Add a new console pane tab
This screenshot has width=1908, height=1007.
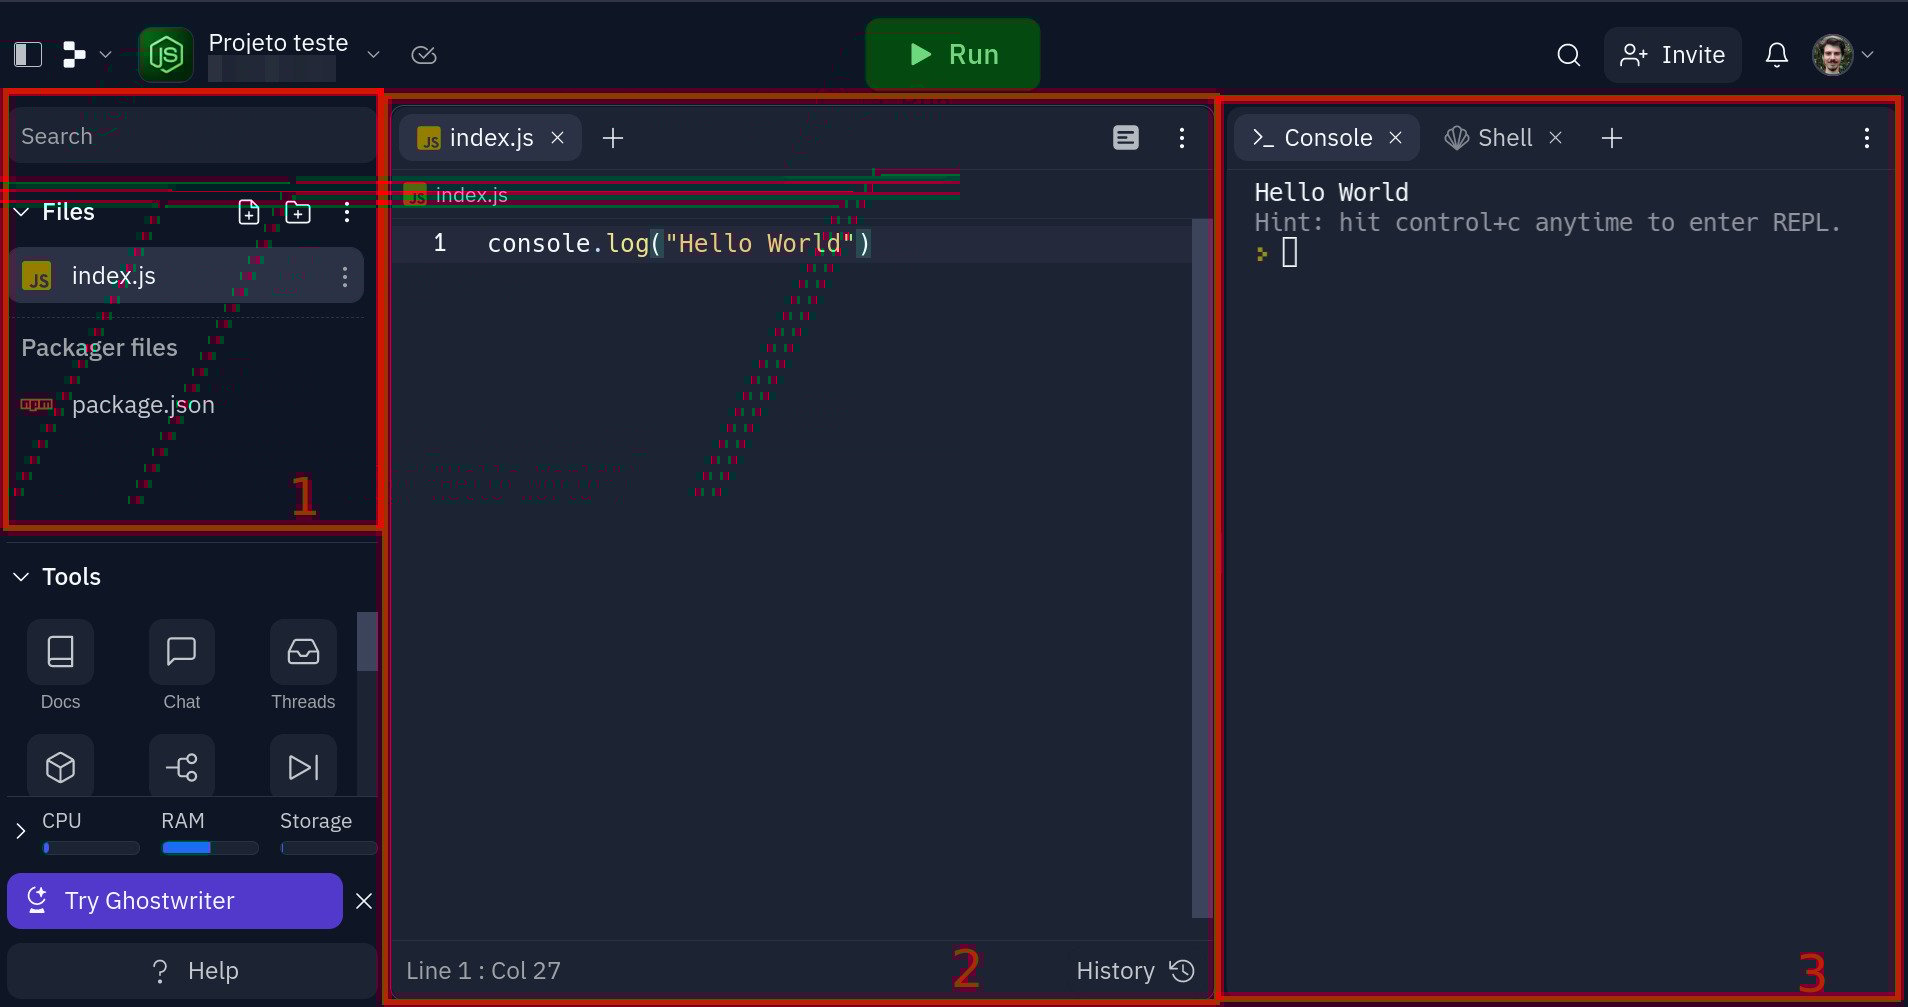click(1612, 138)
